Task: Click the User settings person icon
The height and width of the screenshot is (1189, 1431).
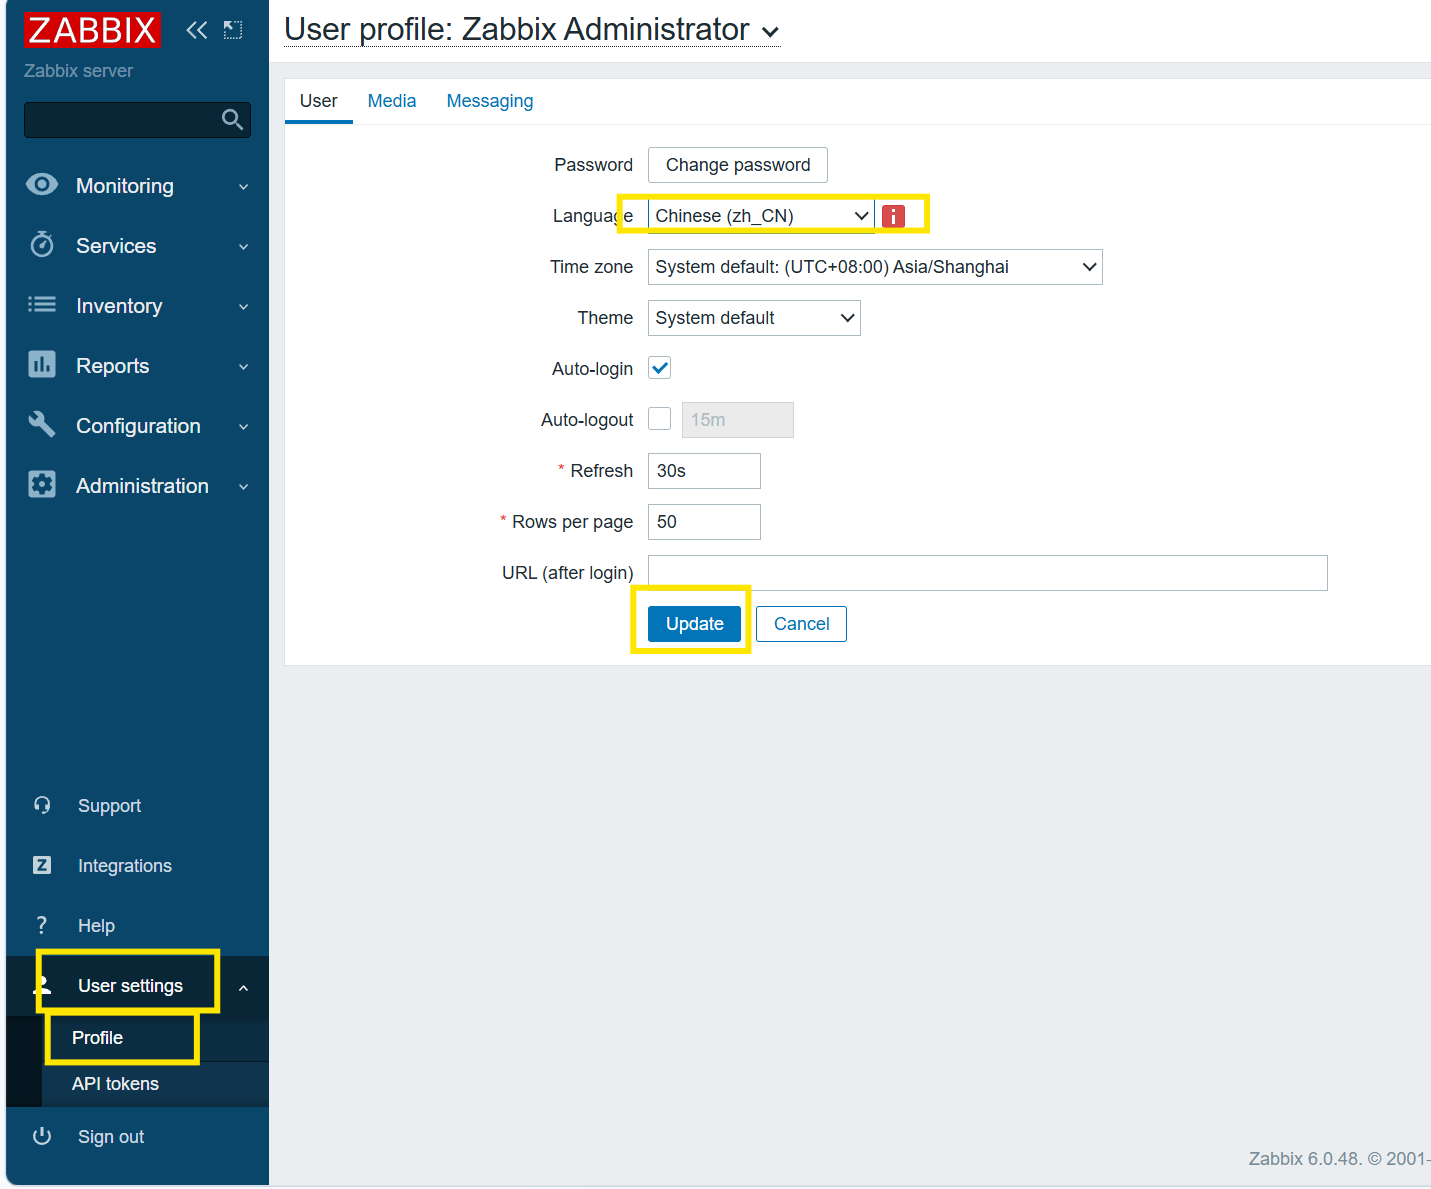Action: pos(43,985)
